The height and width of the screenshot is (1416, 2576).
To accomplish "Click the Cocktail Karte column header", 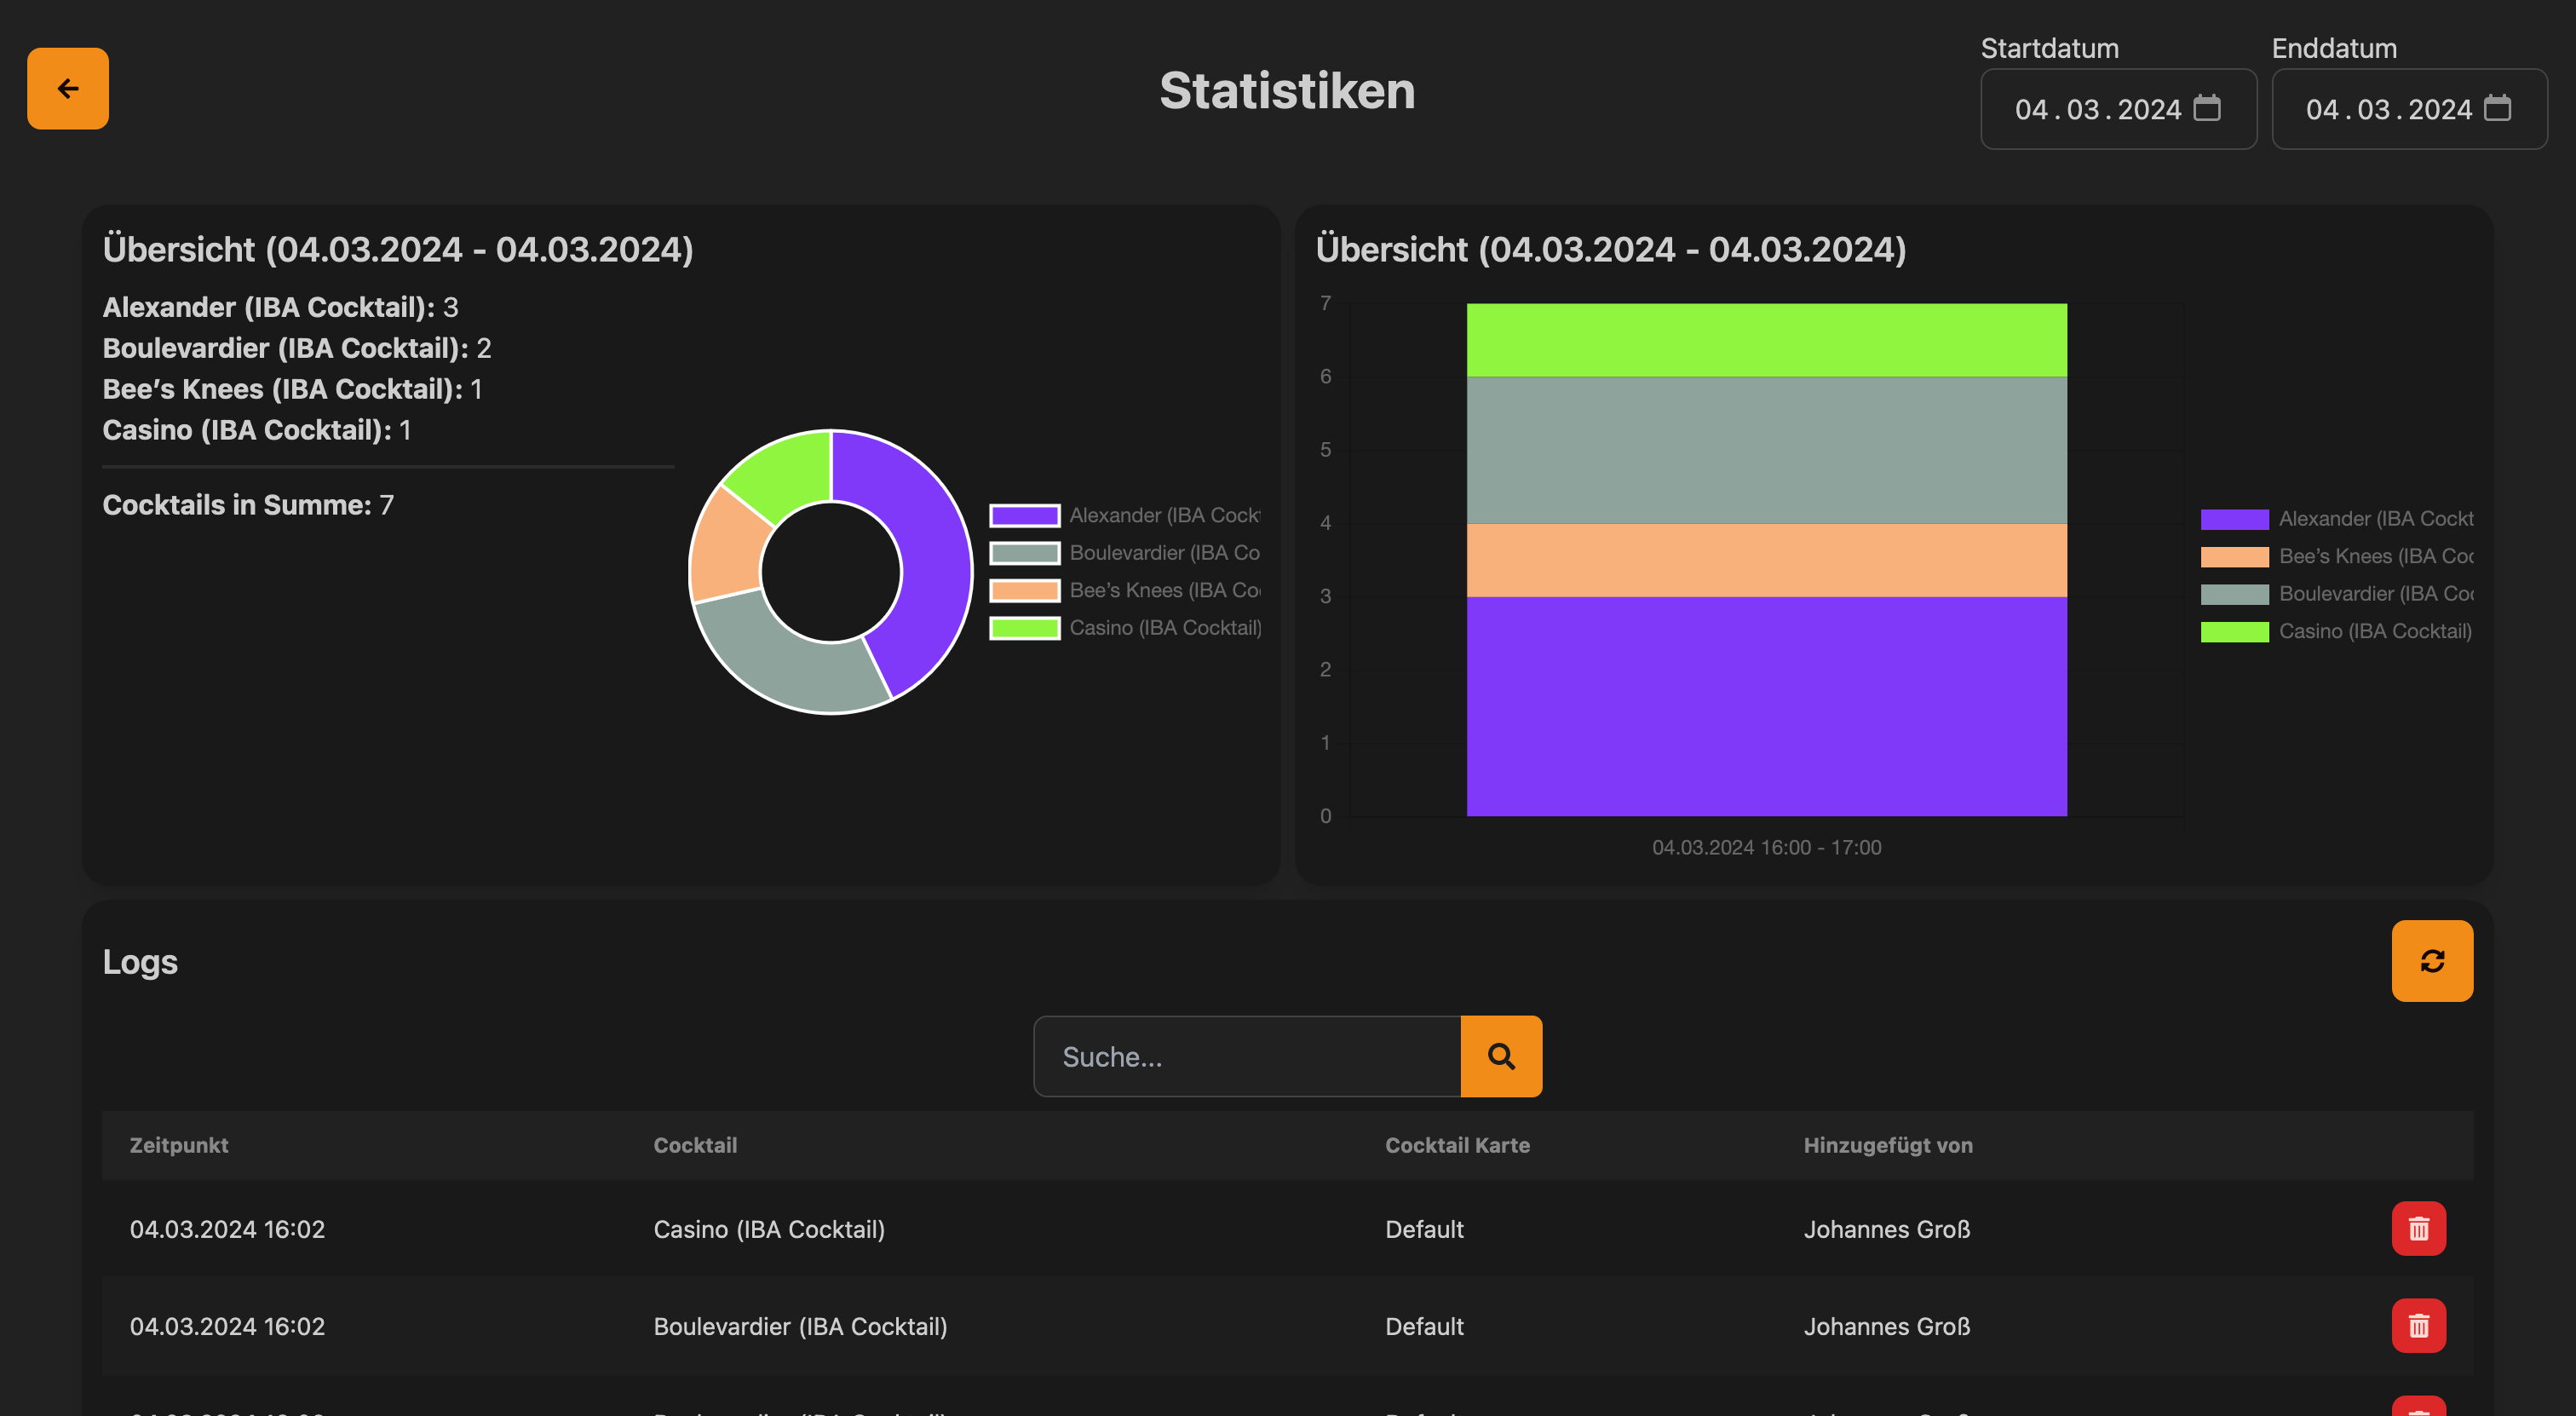I will point(1456,1145).
